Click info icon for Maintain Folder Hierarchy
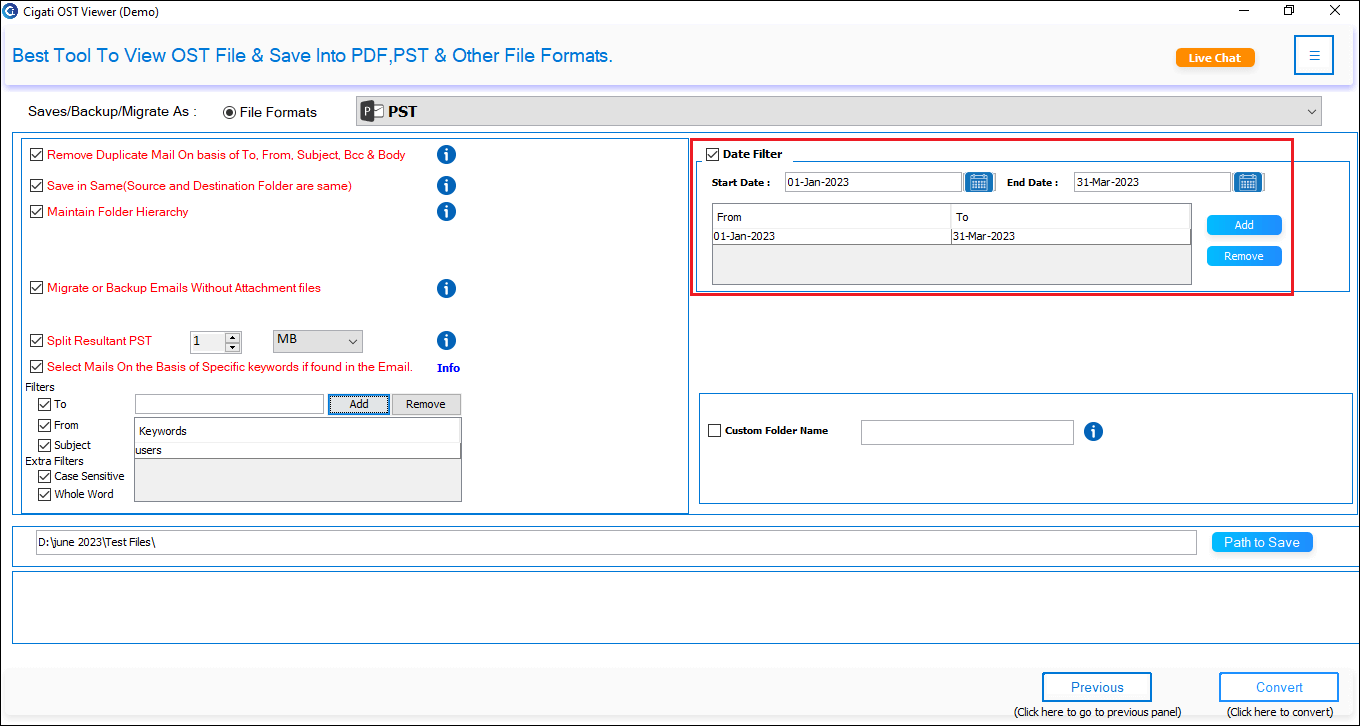1360x726 pixels. [x=447, y=211]
